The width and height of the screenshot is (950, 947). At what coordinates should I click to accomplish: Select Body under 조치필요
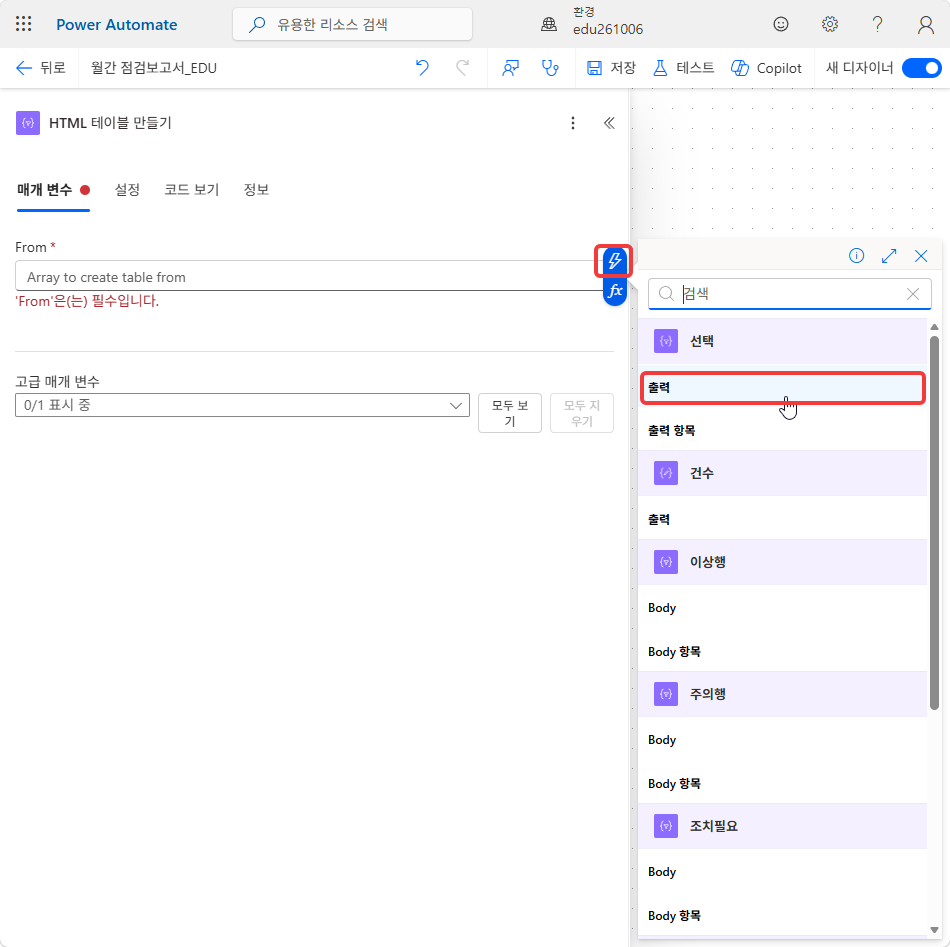782,872
